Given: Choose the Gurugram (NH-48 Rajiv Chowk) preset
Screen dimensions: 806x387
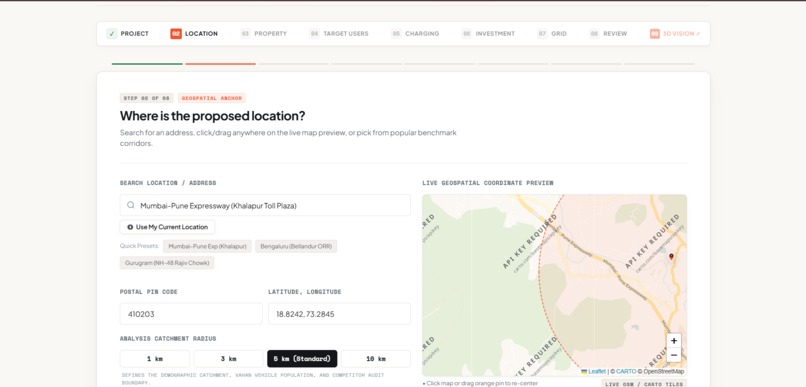Looking at the screenshot, I should pyautogui.click(x=167, y=263).
